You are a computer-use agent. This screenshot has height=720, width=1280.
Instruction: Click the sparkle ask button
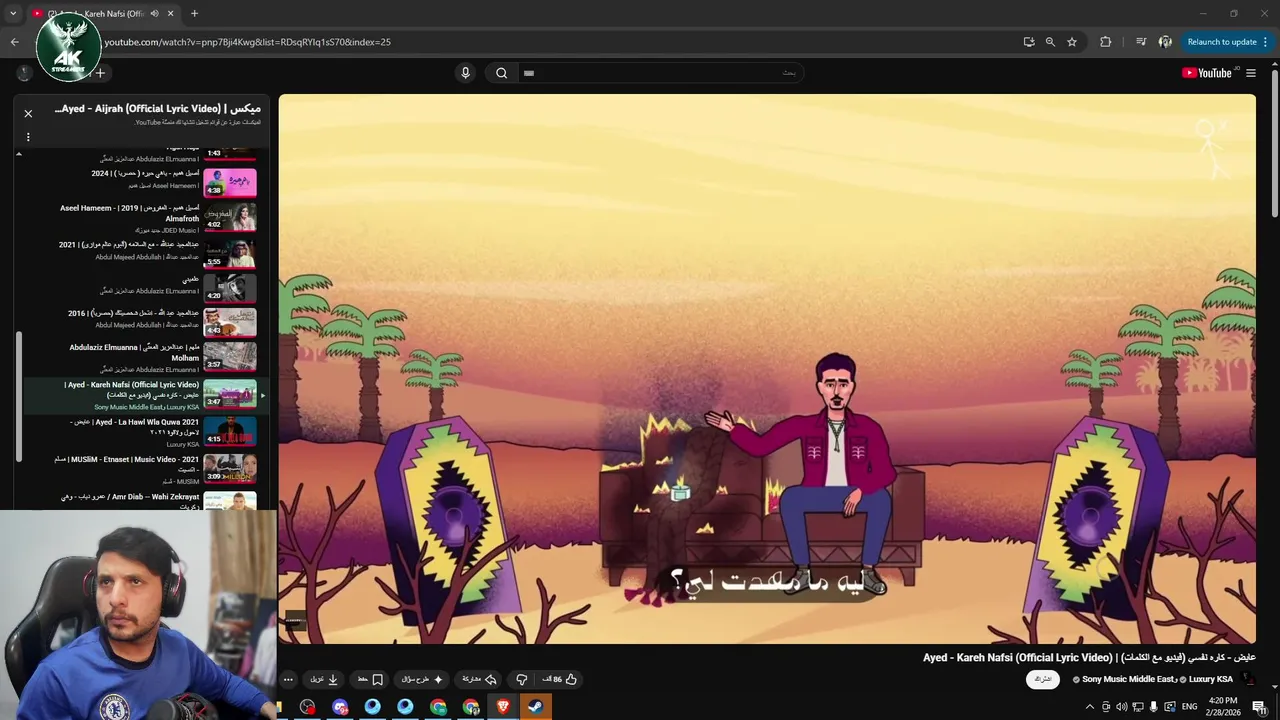pyautogui.click(x=422, y=679)
